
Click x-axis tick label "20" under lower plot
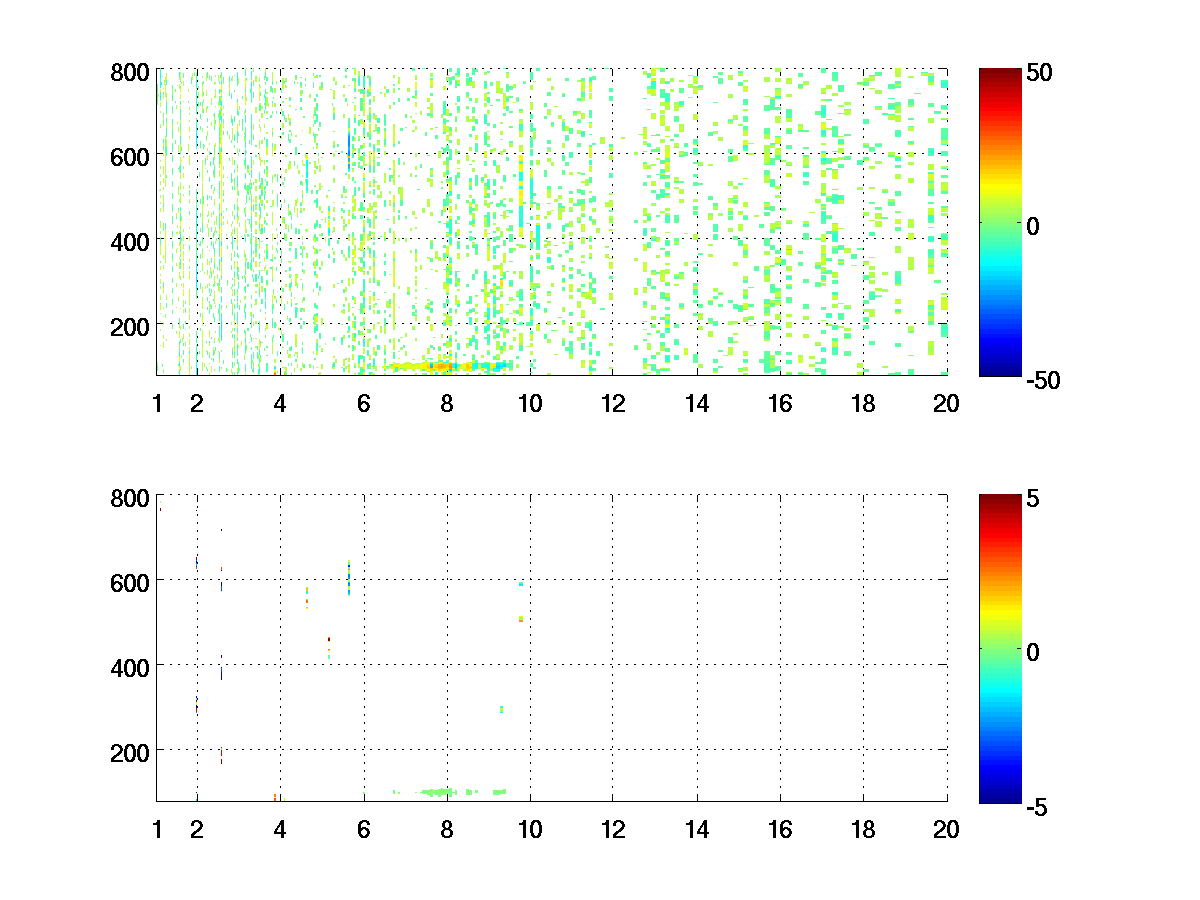coord(946,829)
